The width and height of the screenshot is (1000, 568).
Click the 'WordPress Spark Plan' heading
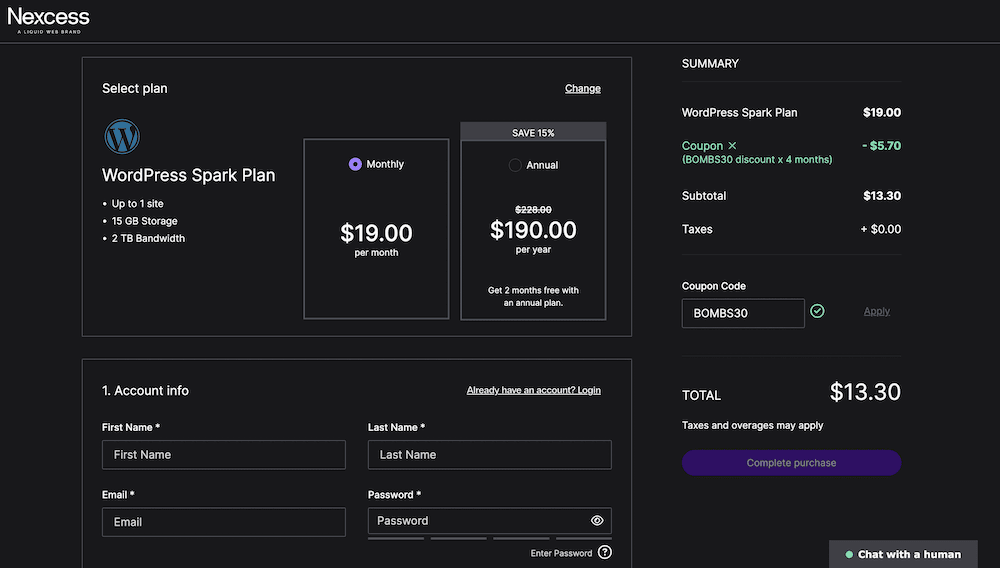pos(189,175)
